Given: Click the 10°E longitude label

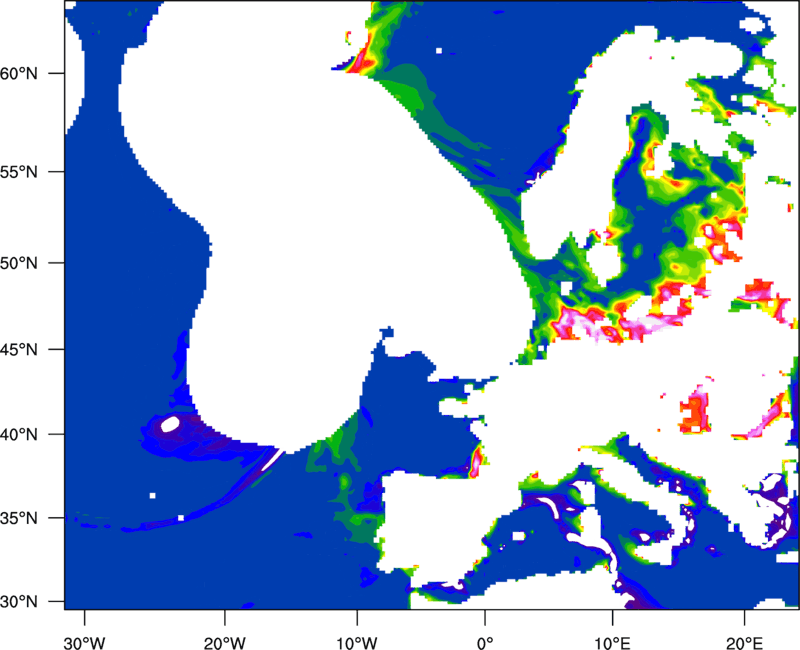Looking at the screenshot, I should coord(612,643).
